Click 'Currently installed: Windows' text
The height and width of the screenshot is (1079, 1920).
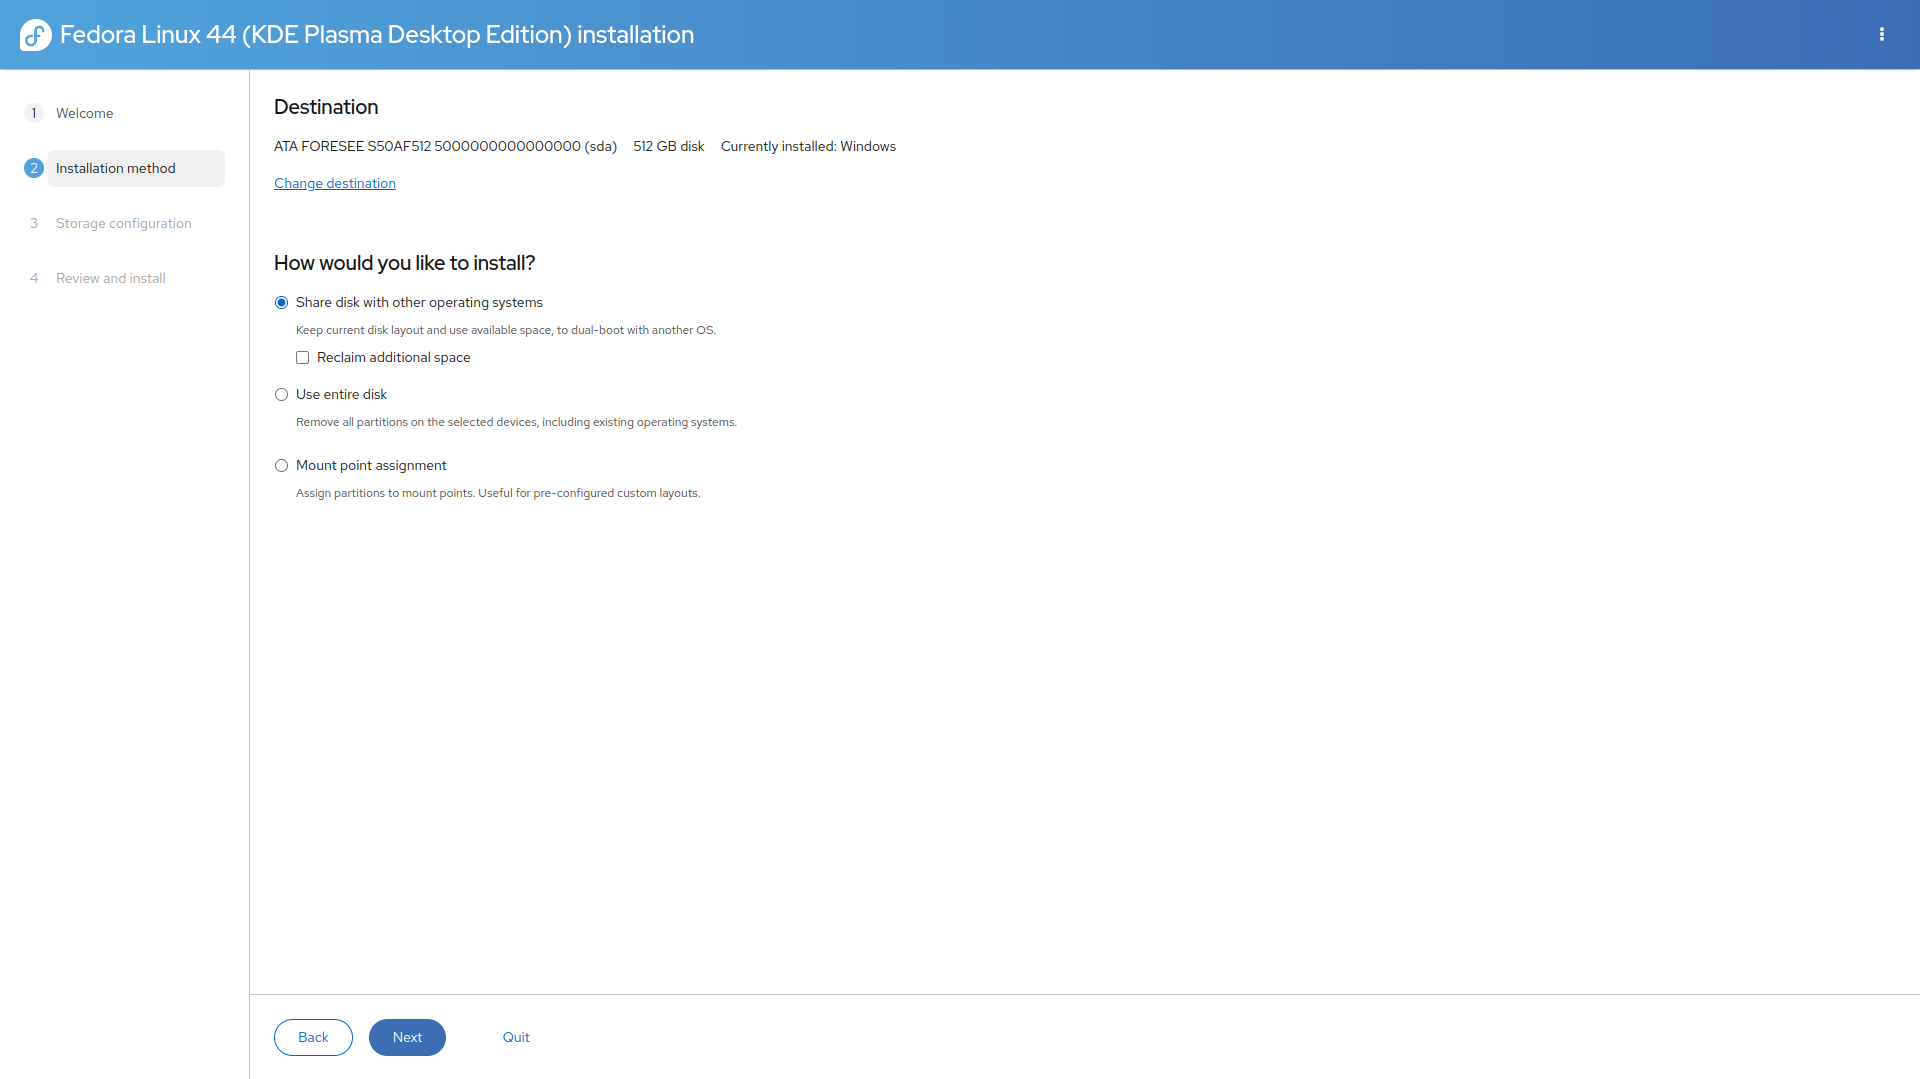point(808,146)
